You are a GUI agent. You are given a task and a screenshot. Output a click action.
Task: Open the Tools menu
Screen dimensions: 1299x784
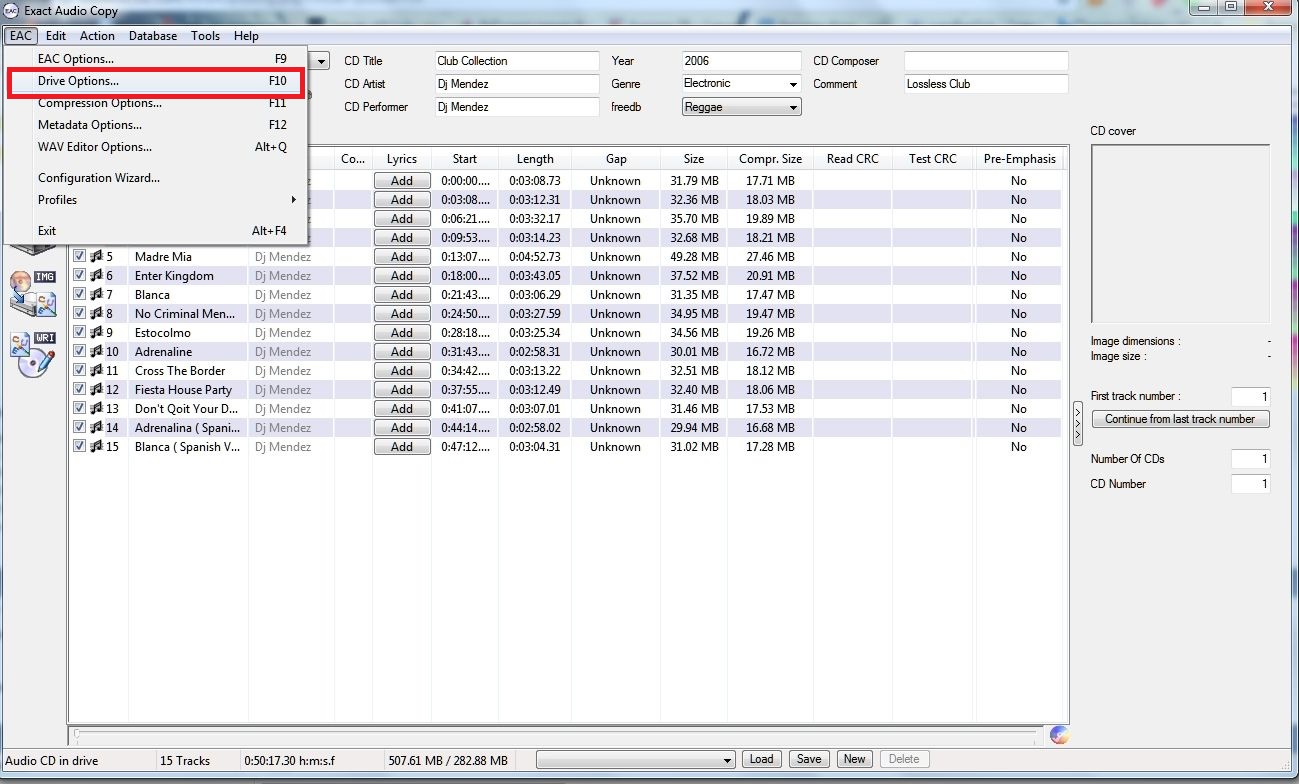click(x=205, y=36)
